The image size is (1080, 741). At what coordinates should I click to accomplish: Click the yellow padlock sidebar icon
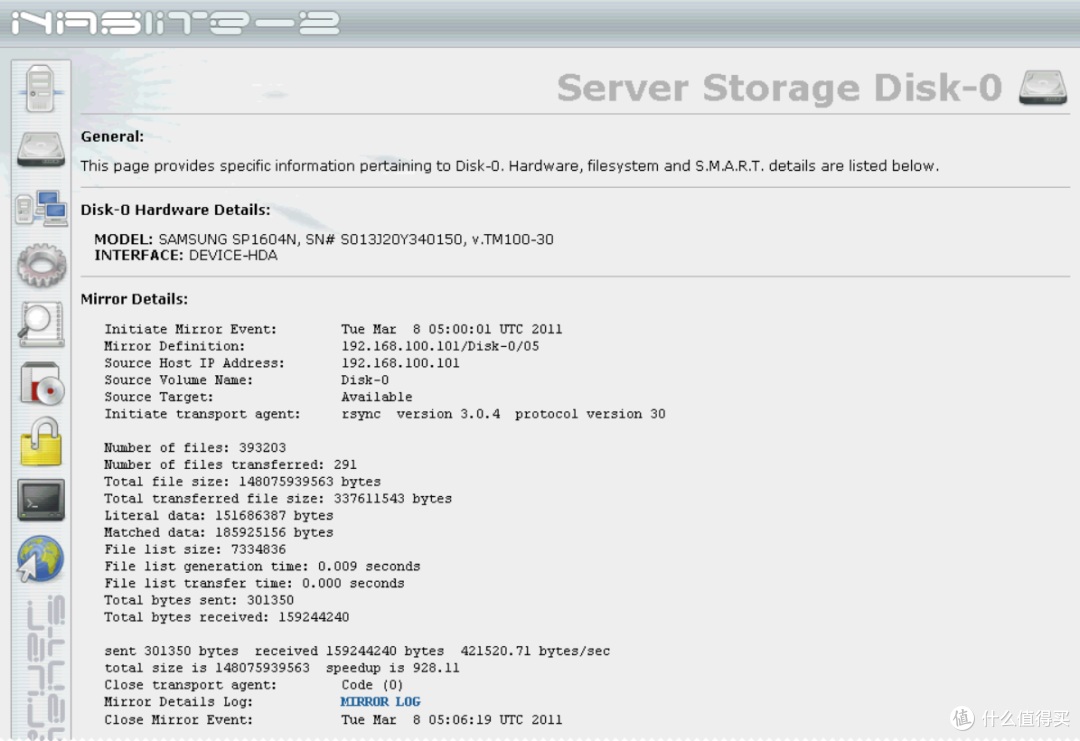[40, 442]
